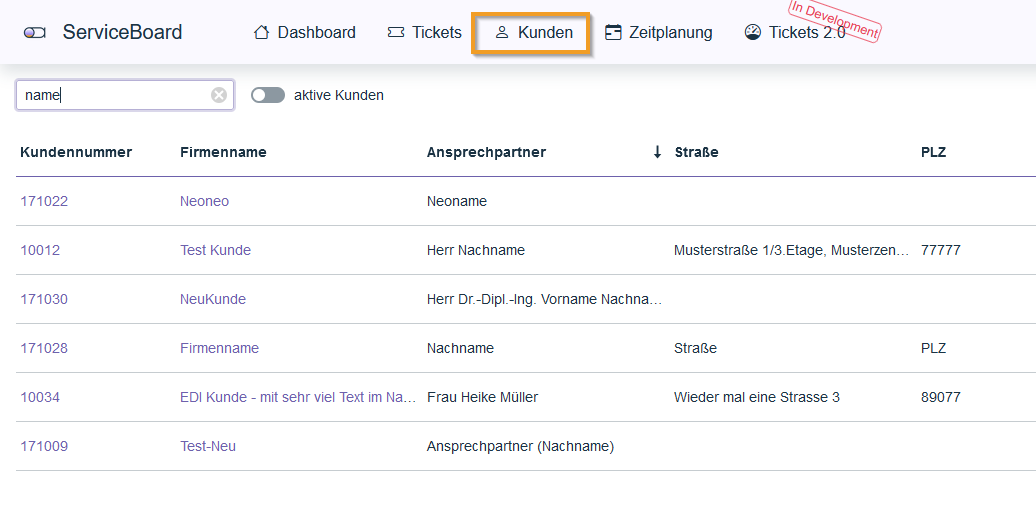Click the Tickets ticket icon

396,33
